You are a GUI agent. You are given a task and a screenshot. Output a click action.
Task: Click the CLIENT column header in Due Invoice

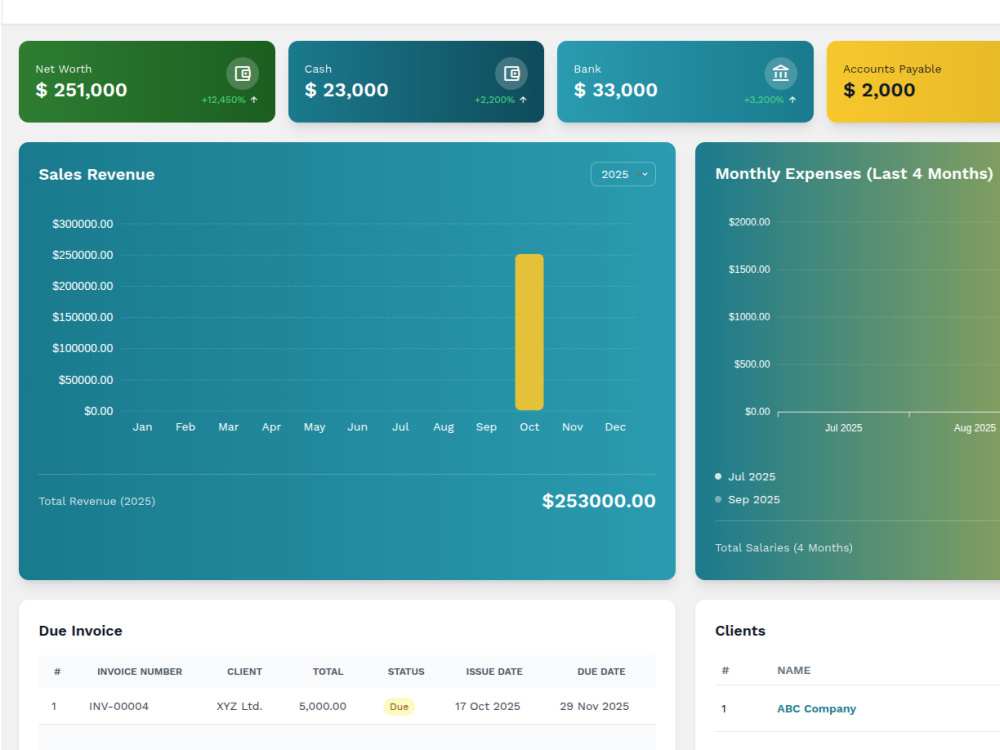(244, 672)
